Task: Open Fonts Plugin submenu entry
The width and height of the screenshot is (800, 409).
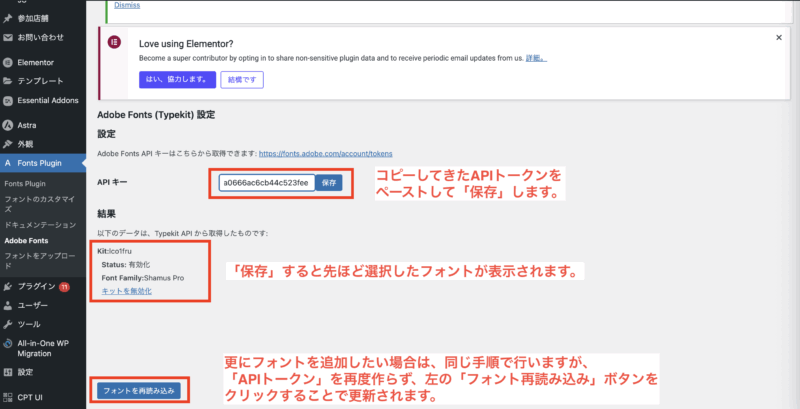Action: [25, 184]
